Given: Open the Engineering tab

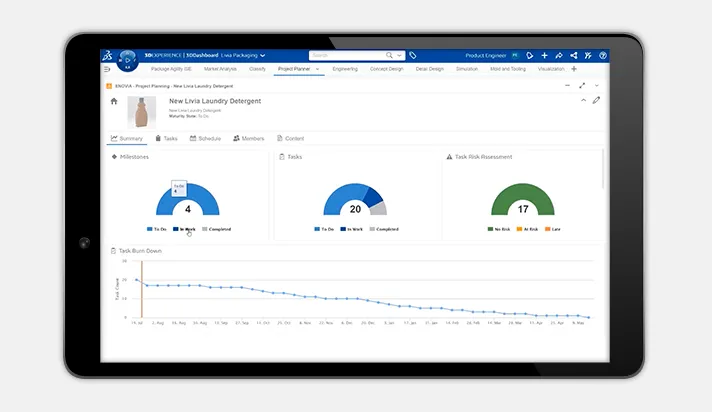Looking at the screenshot, I should [345, 69].
